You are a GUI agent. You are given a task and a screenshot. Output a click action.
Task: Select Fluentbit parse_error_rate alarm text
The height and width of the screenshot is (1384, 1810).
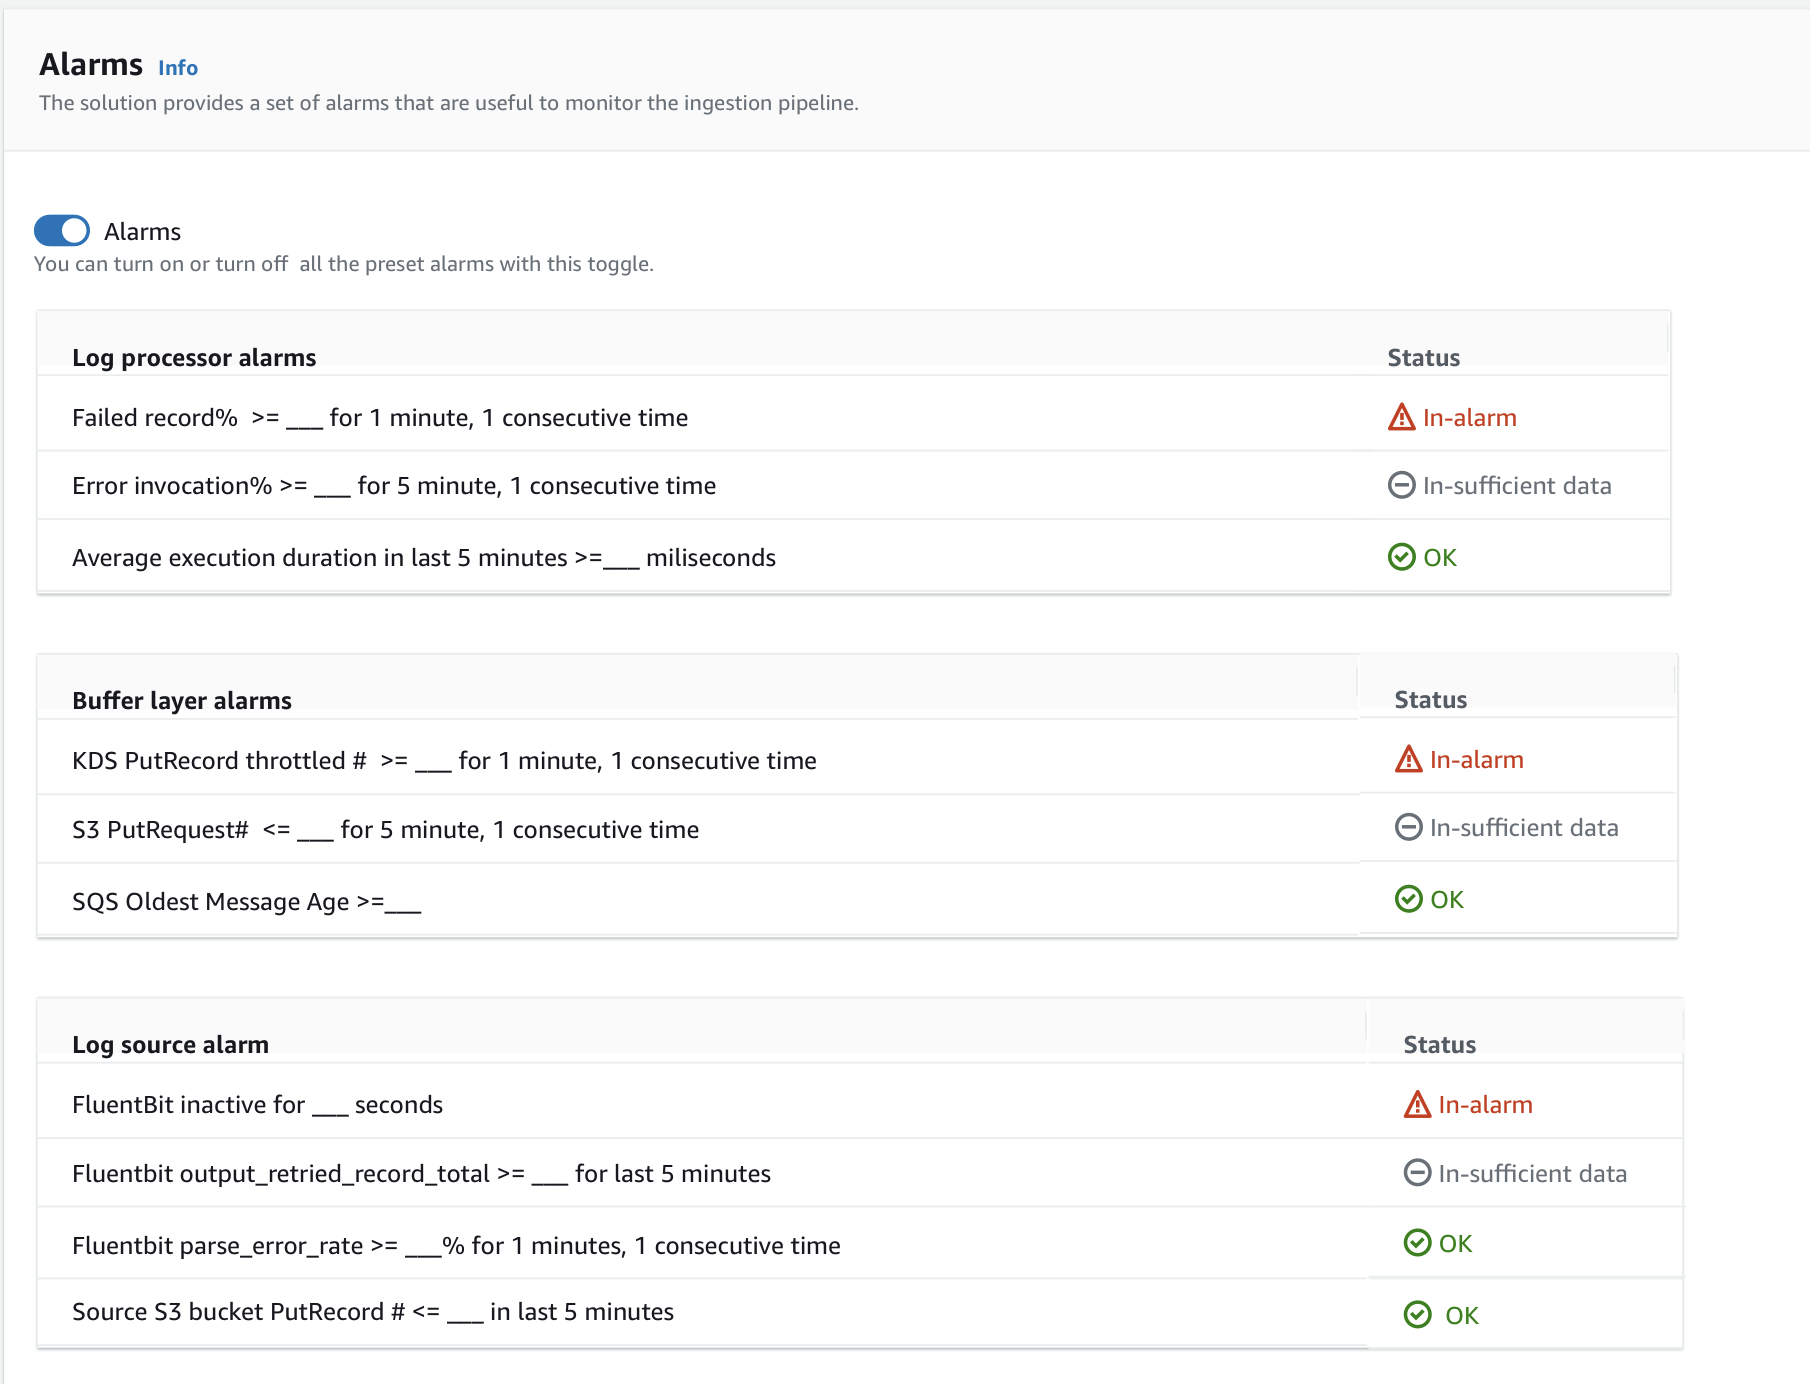456,1246
